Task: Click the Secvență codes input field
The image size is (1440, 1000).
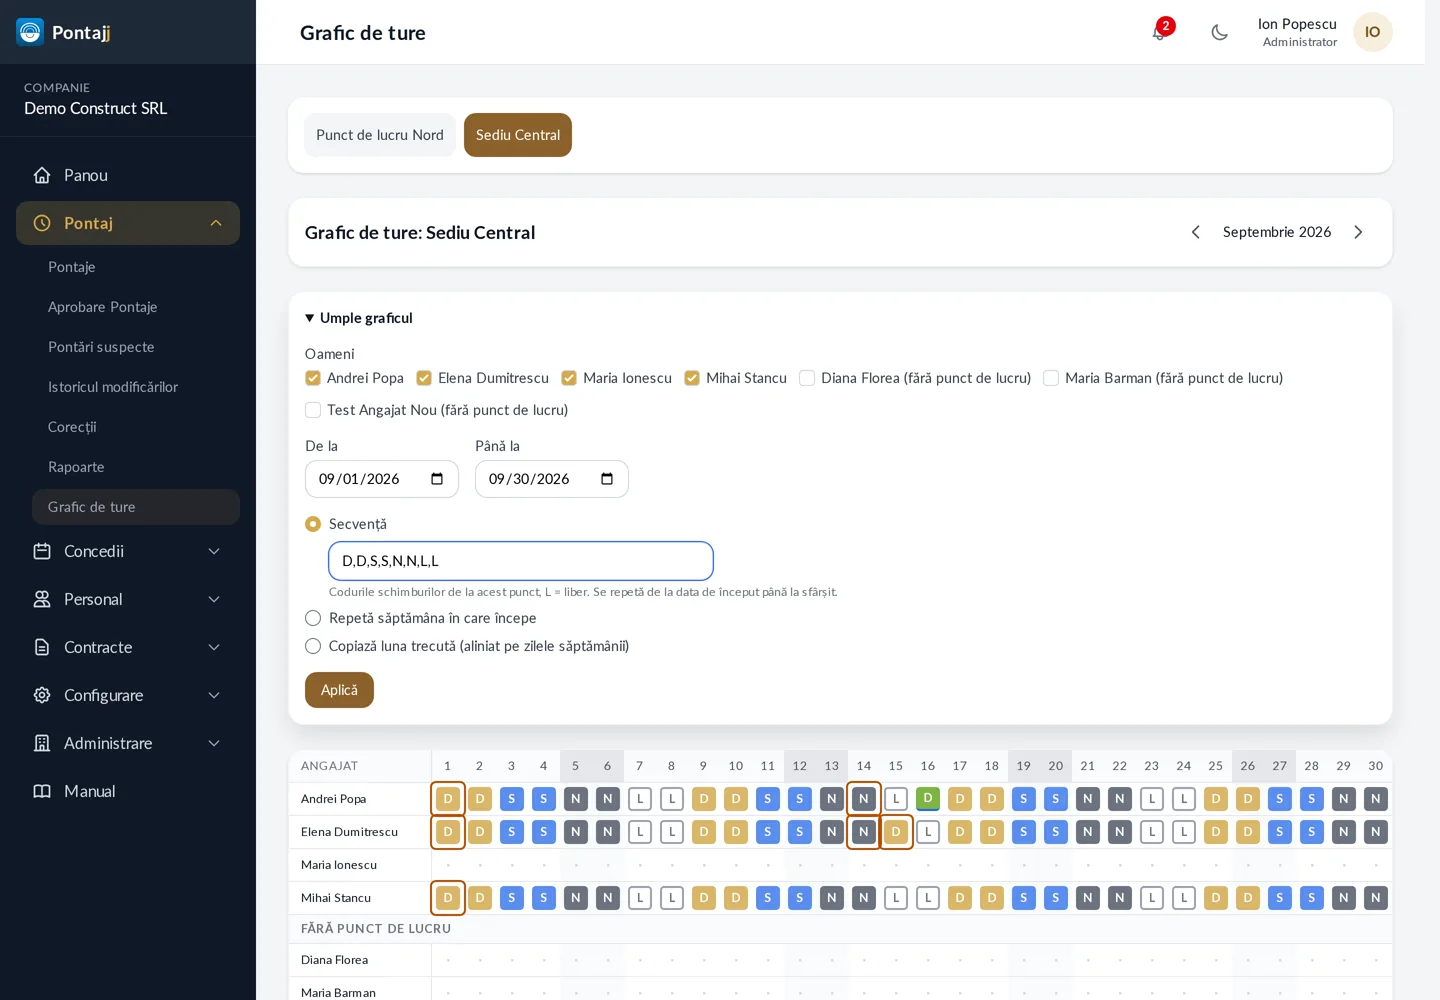Action: pyautogui.click(x=521, y=561)
